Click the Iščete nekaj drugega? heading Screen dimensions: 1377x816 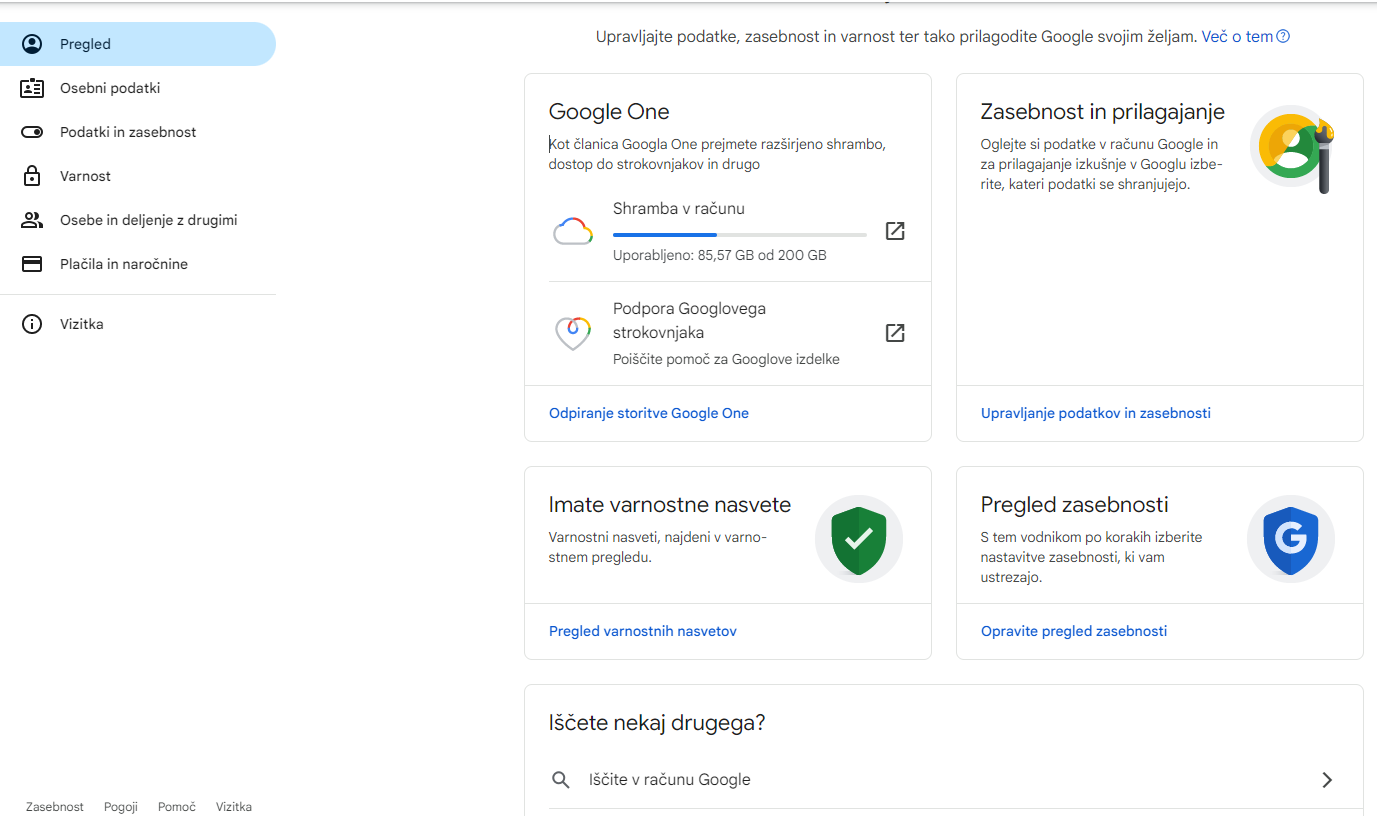tap(657, 723)
